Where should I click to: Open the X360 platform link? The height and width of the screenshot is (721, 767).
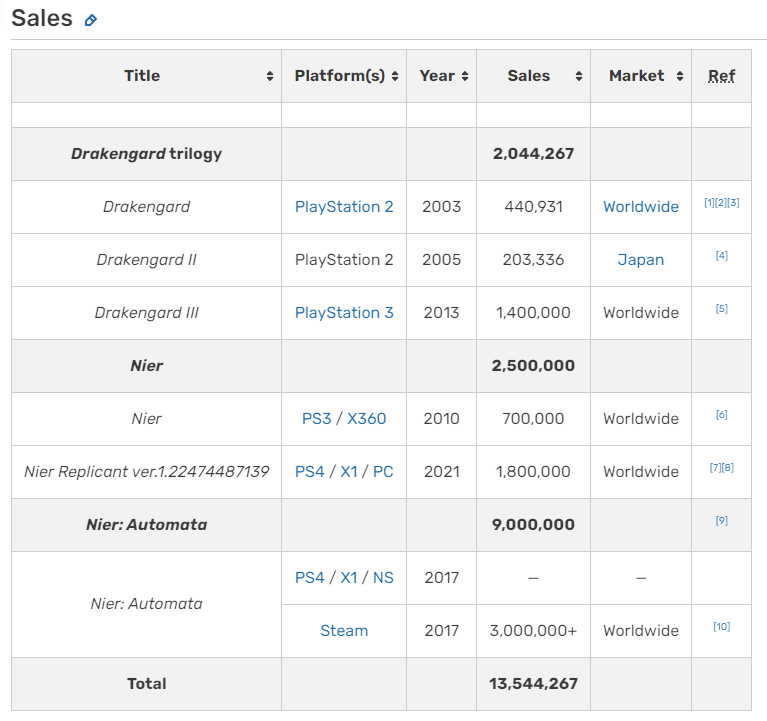pyautogui.click(x=367, y=419)
